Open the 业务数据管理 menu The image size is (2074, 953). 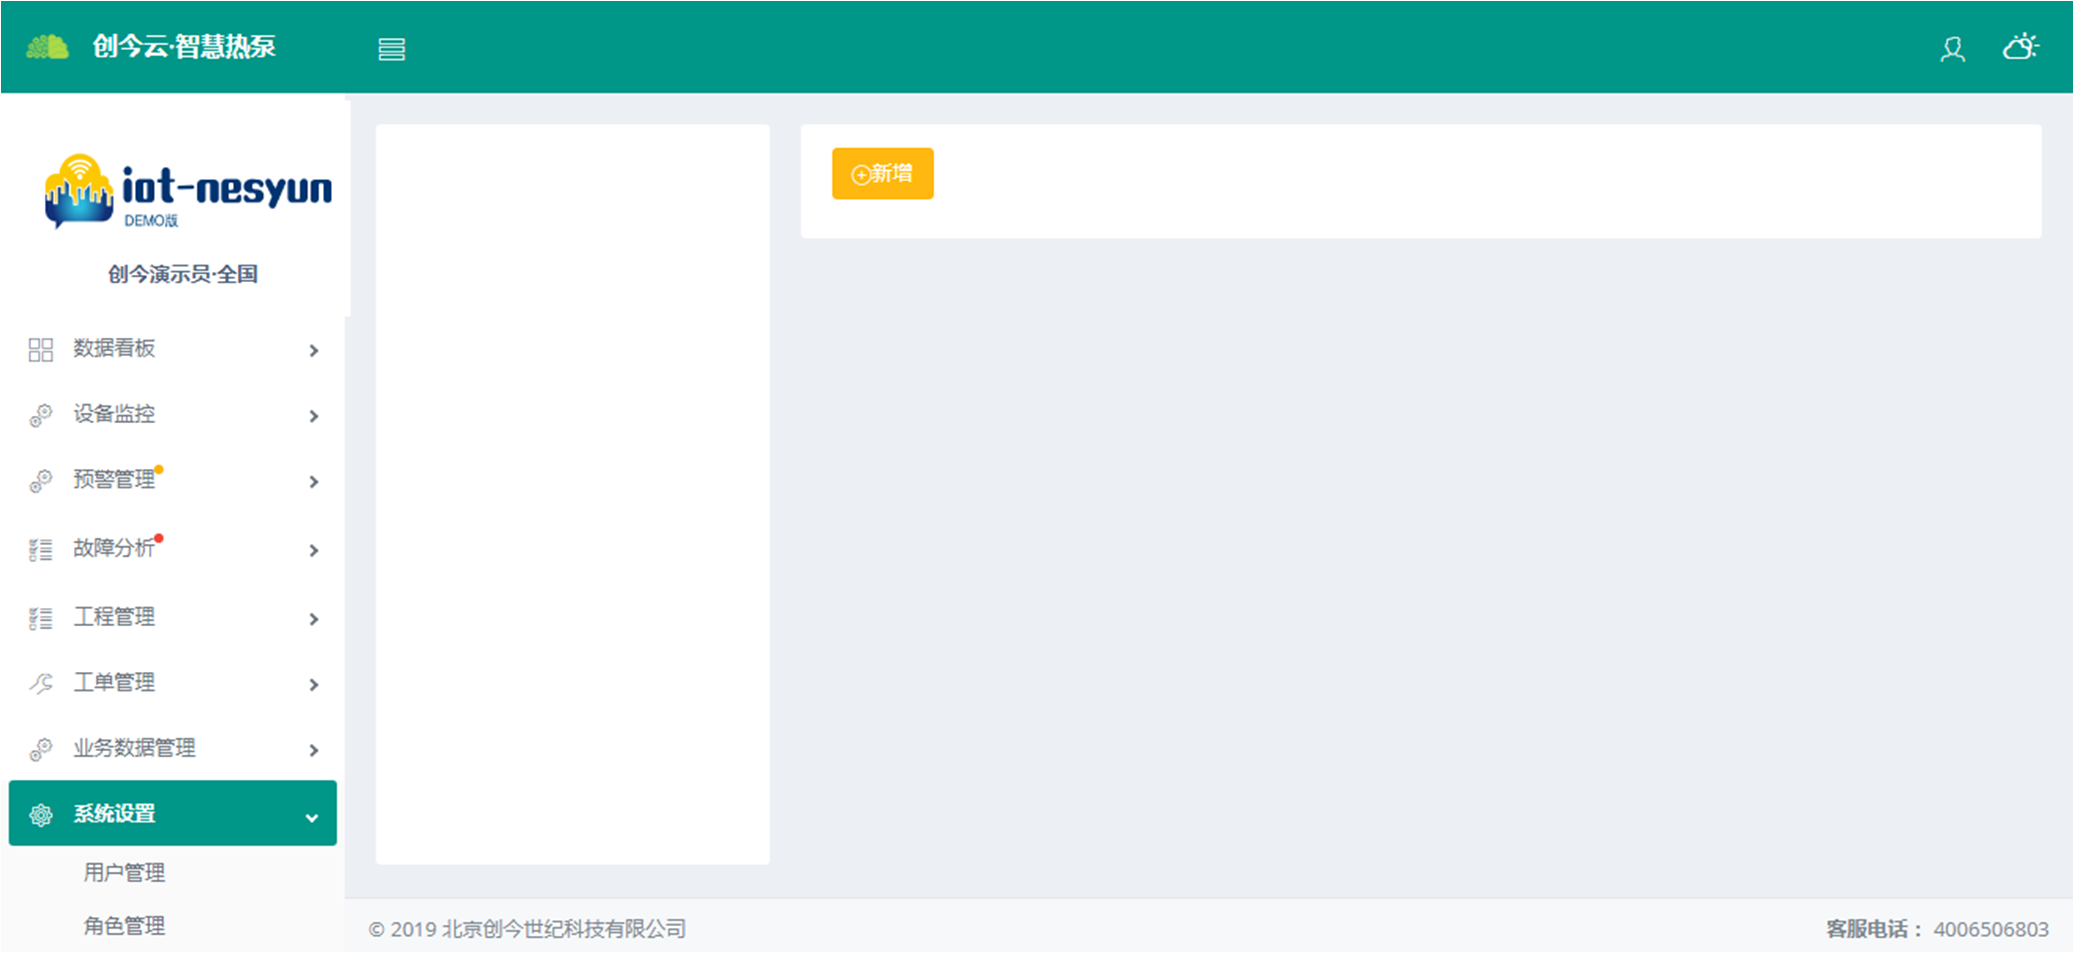pyautogui.click(x=173, y=749)
